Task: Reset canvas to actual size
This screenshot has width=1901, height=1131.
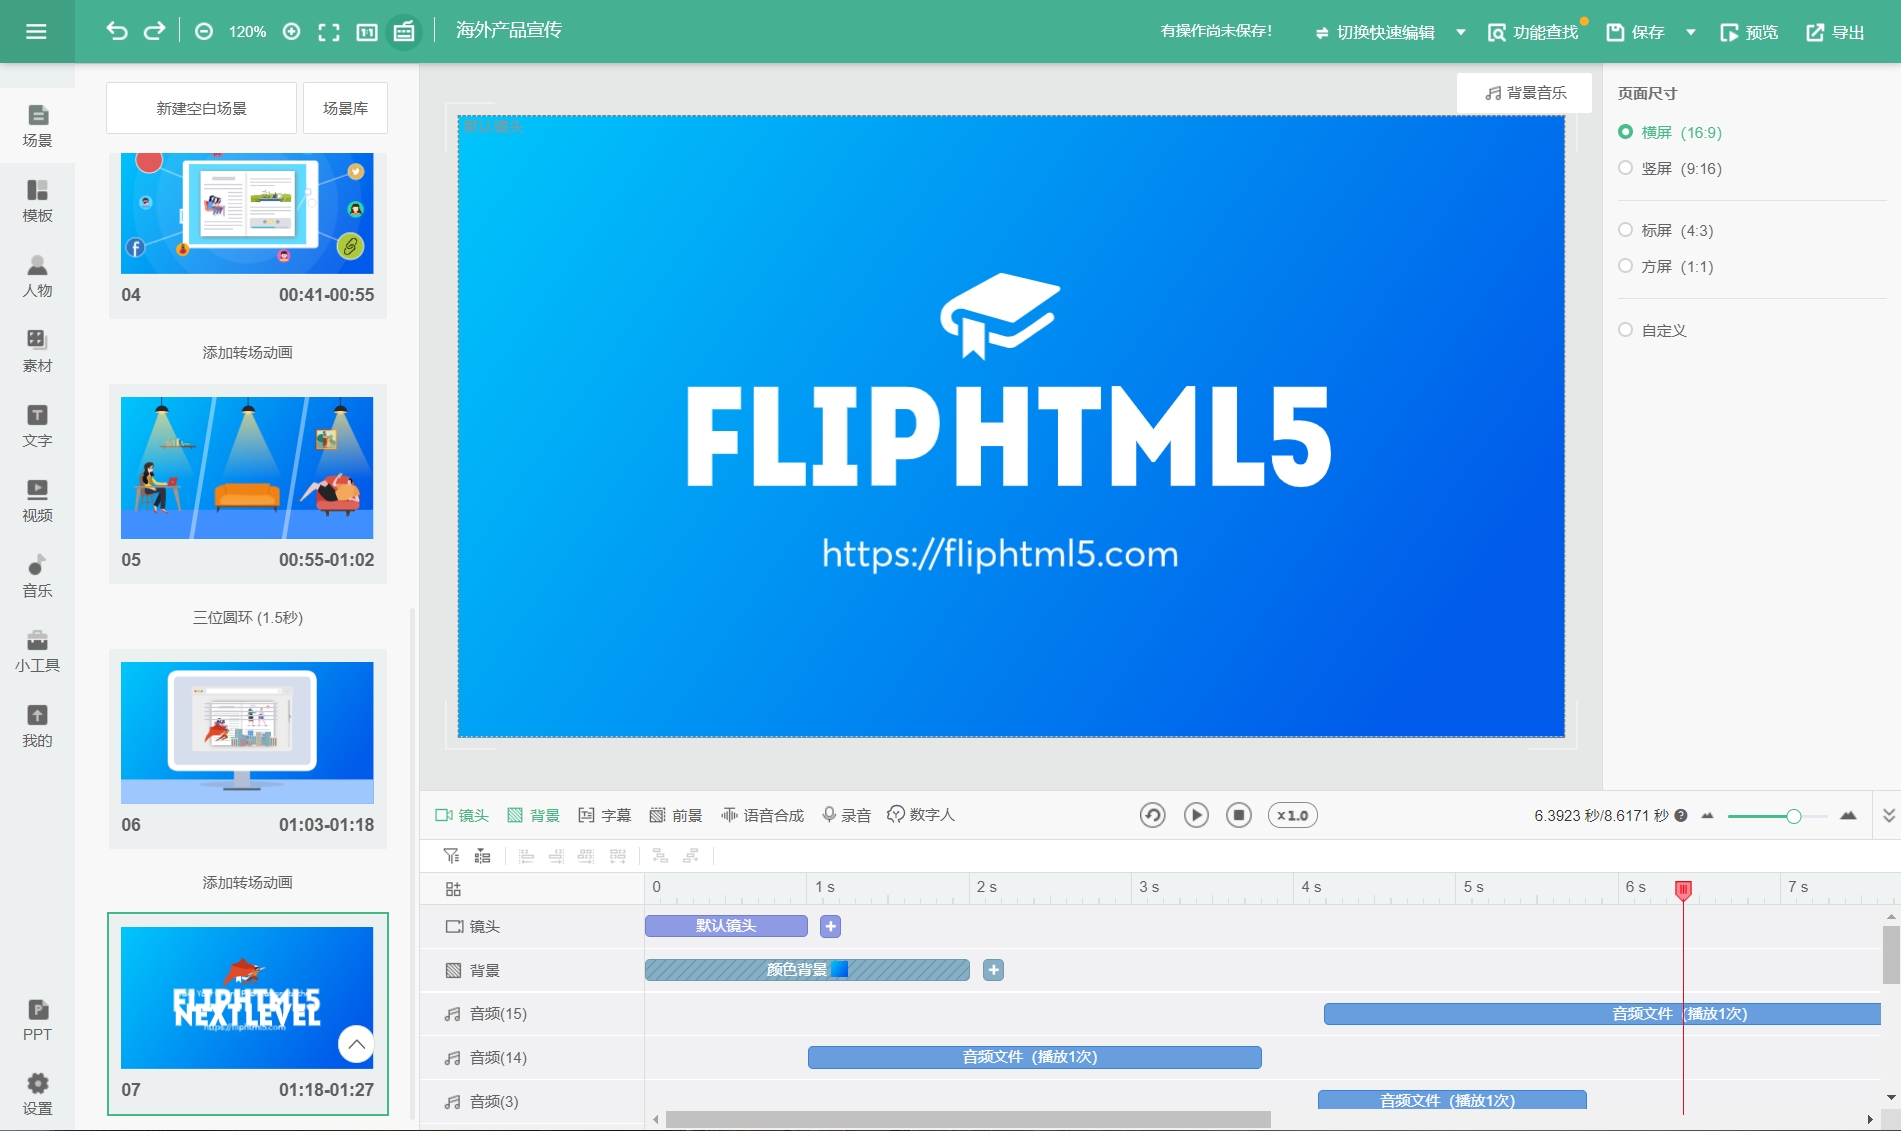Action: 367,32
